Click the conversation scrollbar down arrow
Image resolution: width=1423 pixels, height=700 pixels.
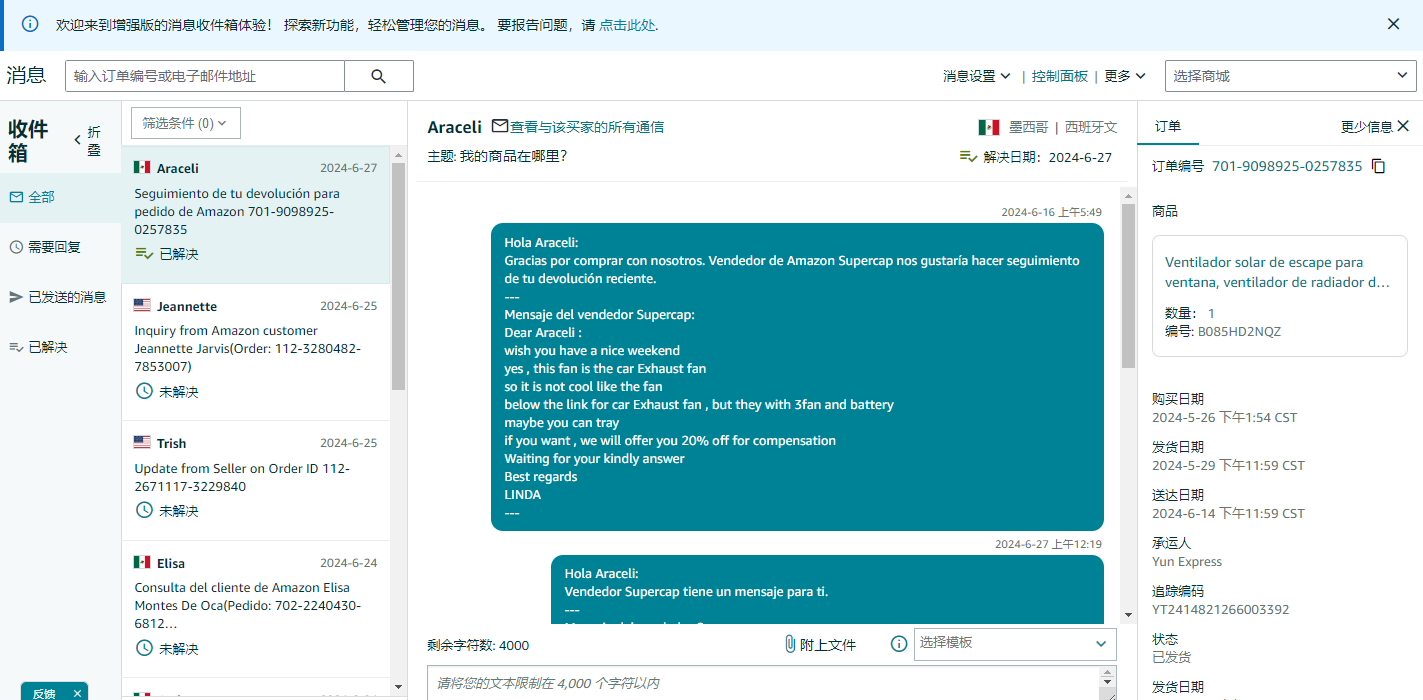(x=1128, y=614)
